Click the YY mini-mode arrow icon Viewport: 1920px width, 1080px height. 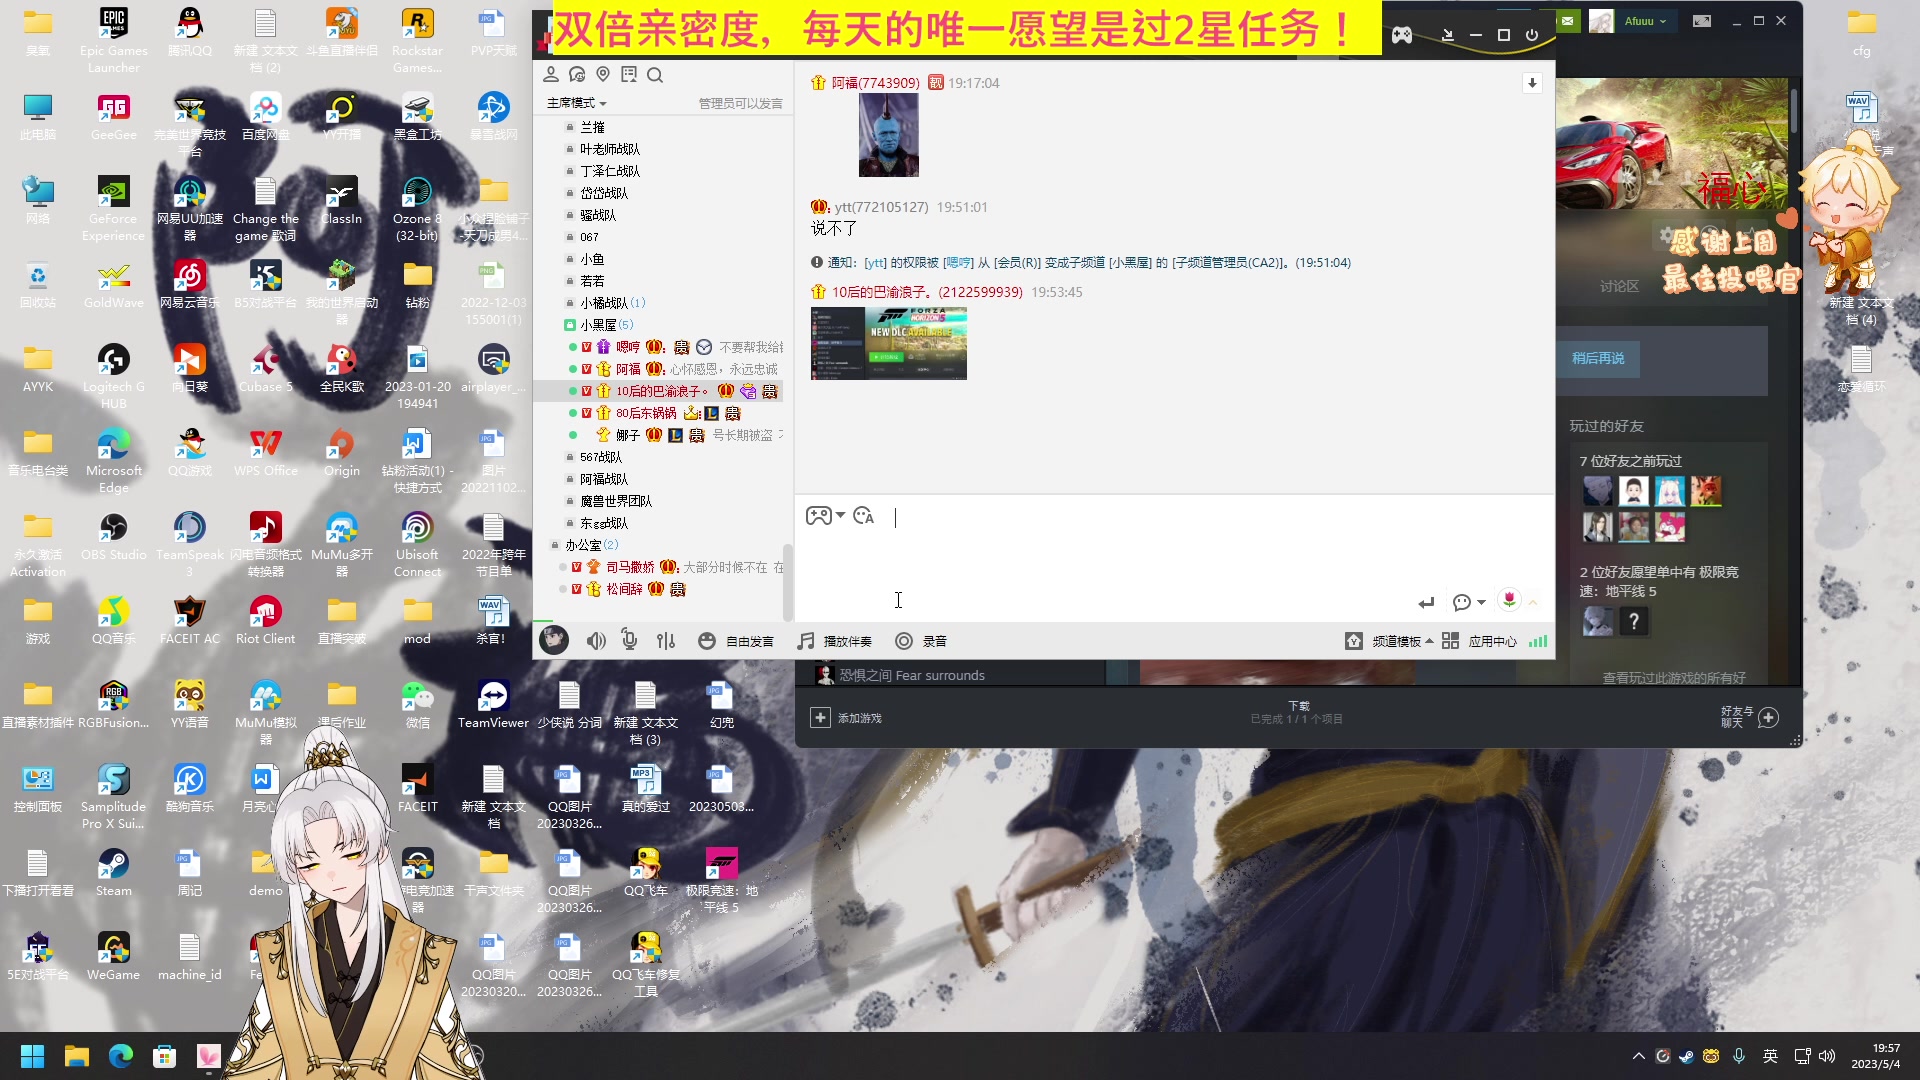(x=1447, y=35)
